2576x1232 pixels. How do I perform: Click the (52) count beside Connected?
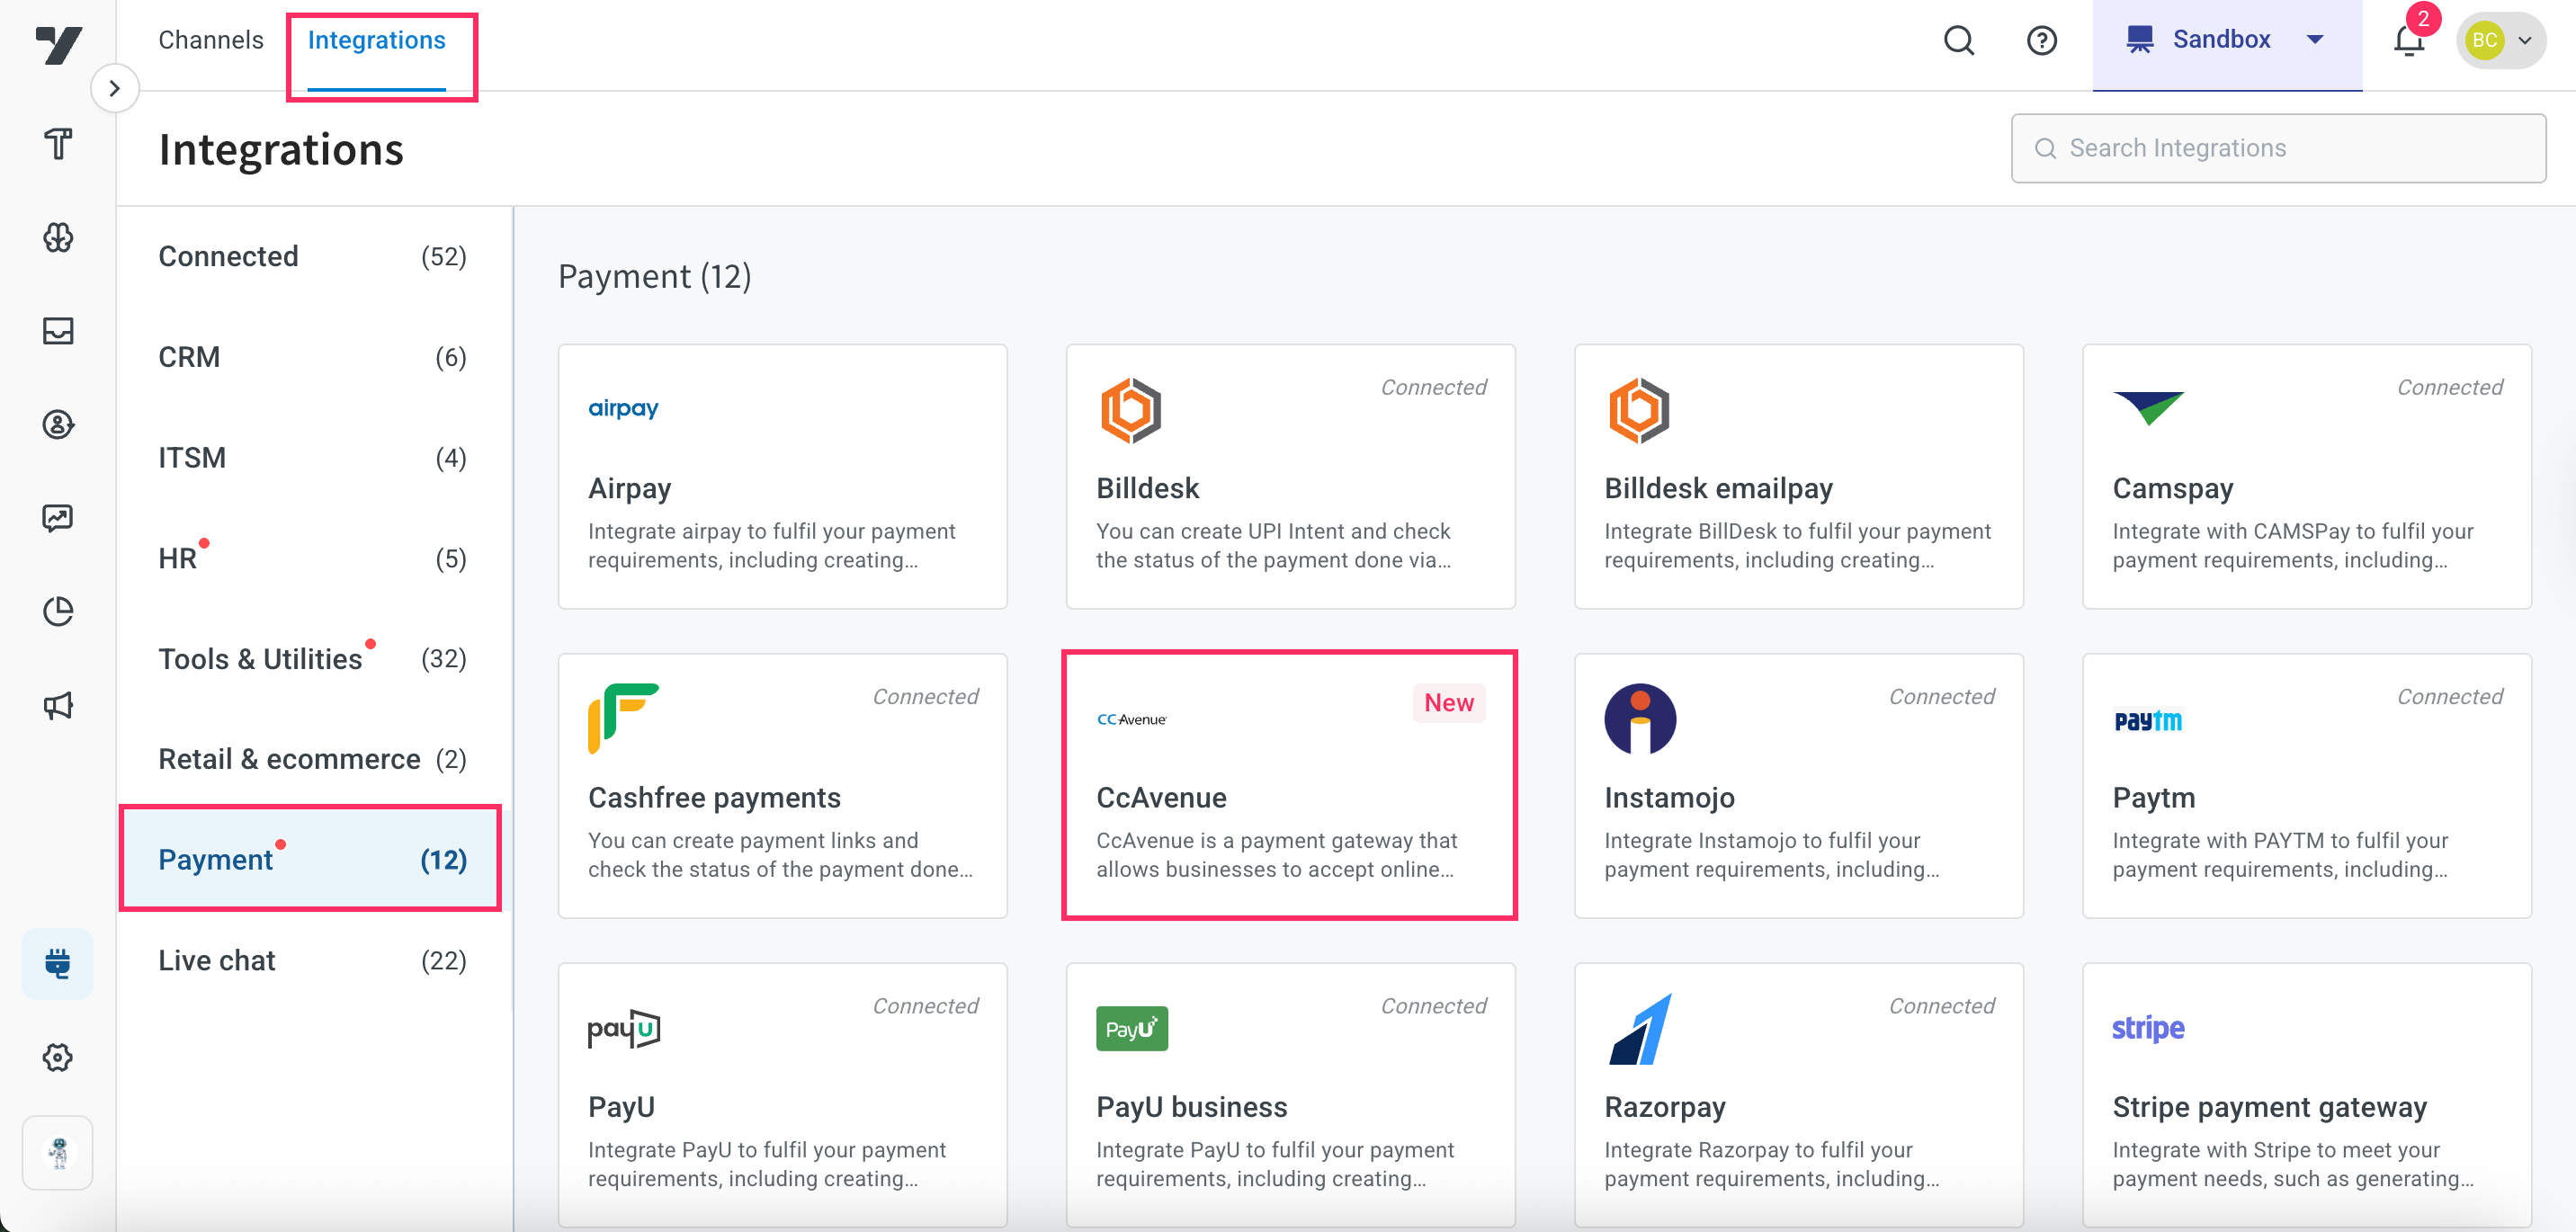coord(443,256)
